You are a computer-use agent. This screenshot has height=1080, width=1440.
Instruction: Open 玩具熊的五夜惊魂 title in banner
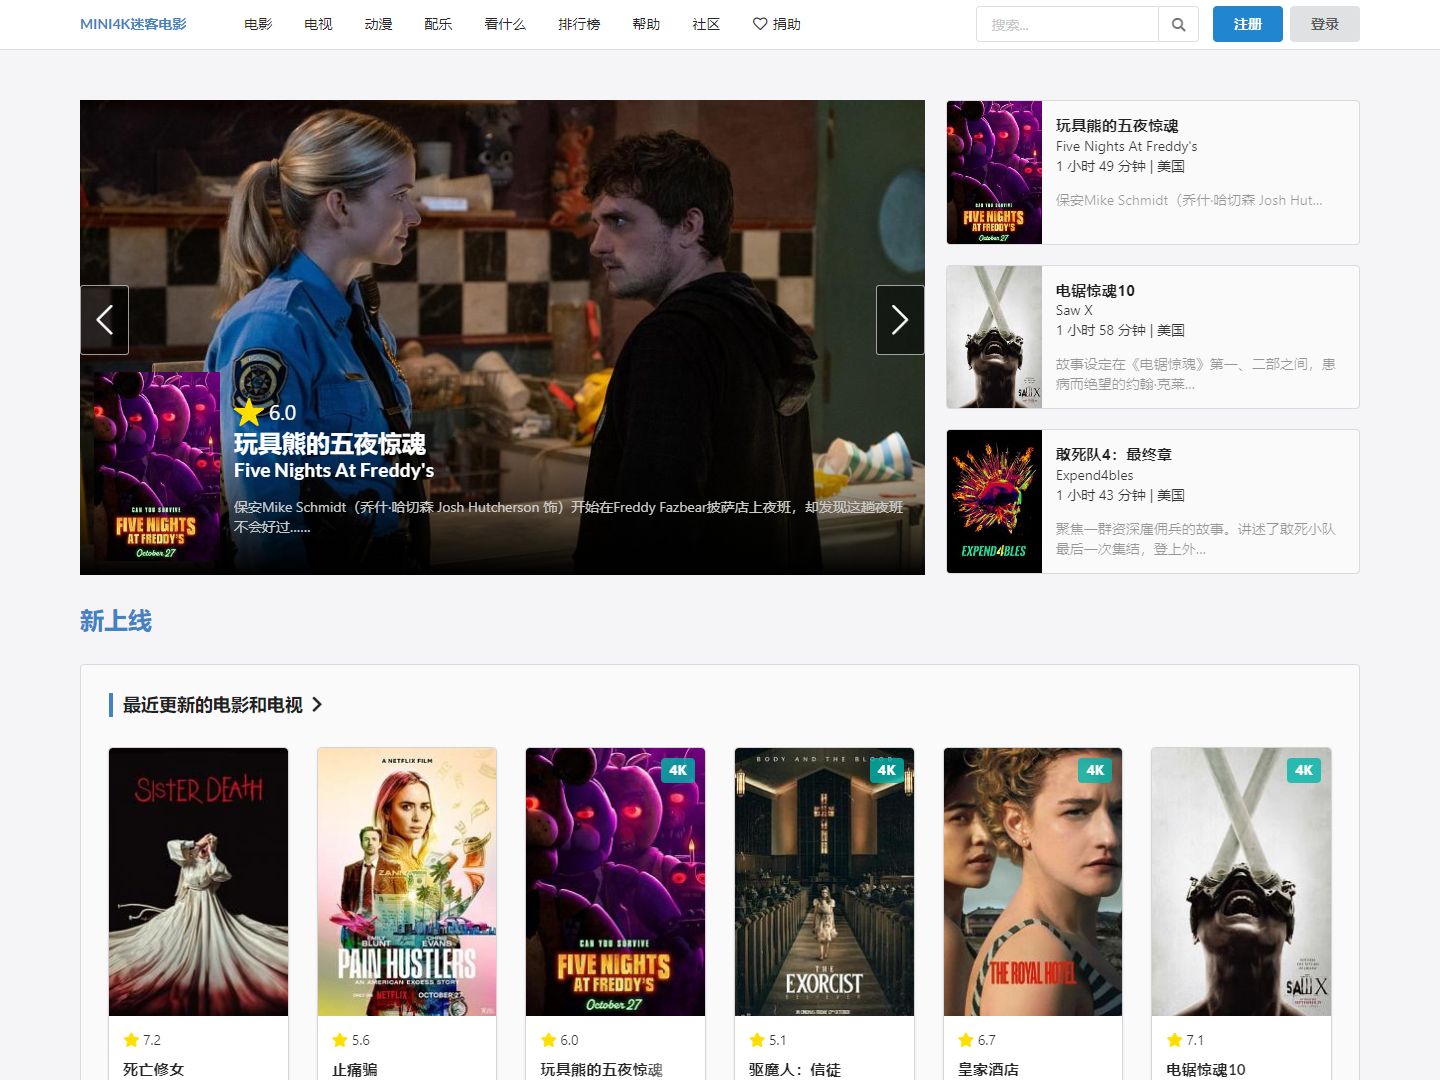click(330, 444)
